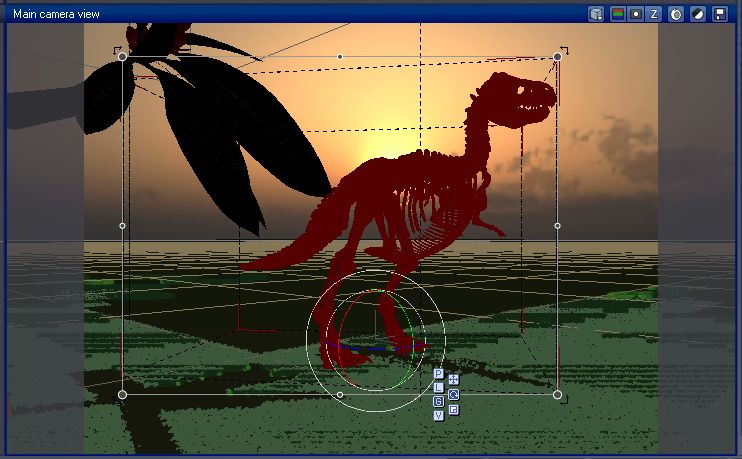This screenshot has width=742, height=459.
Task: Click the bottom-right rotation corner arrow
Action: click(564, 400)
